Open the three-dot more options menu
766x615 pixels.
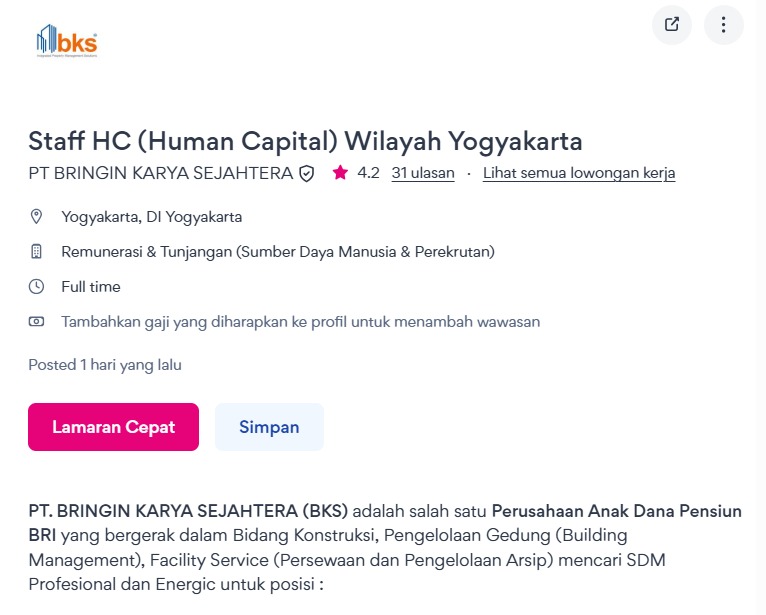(723, 25)
